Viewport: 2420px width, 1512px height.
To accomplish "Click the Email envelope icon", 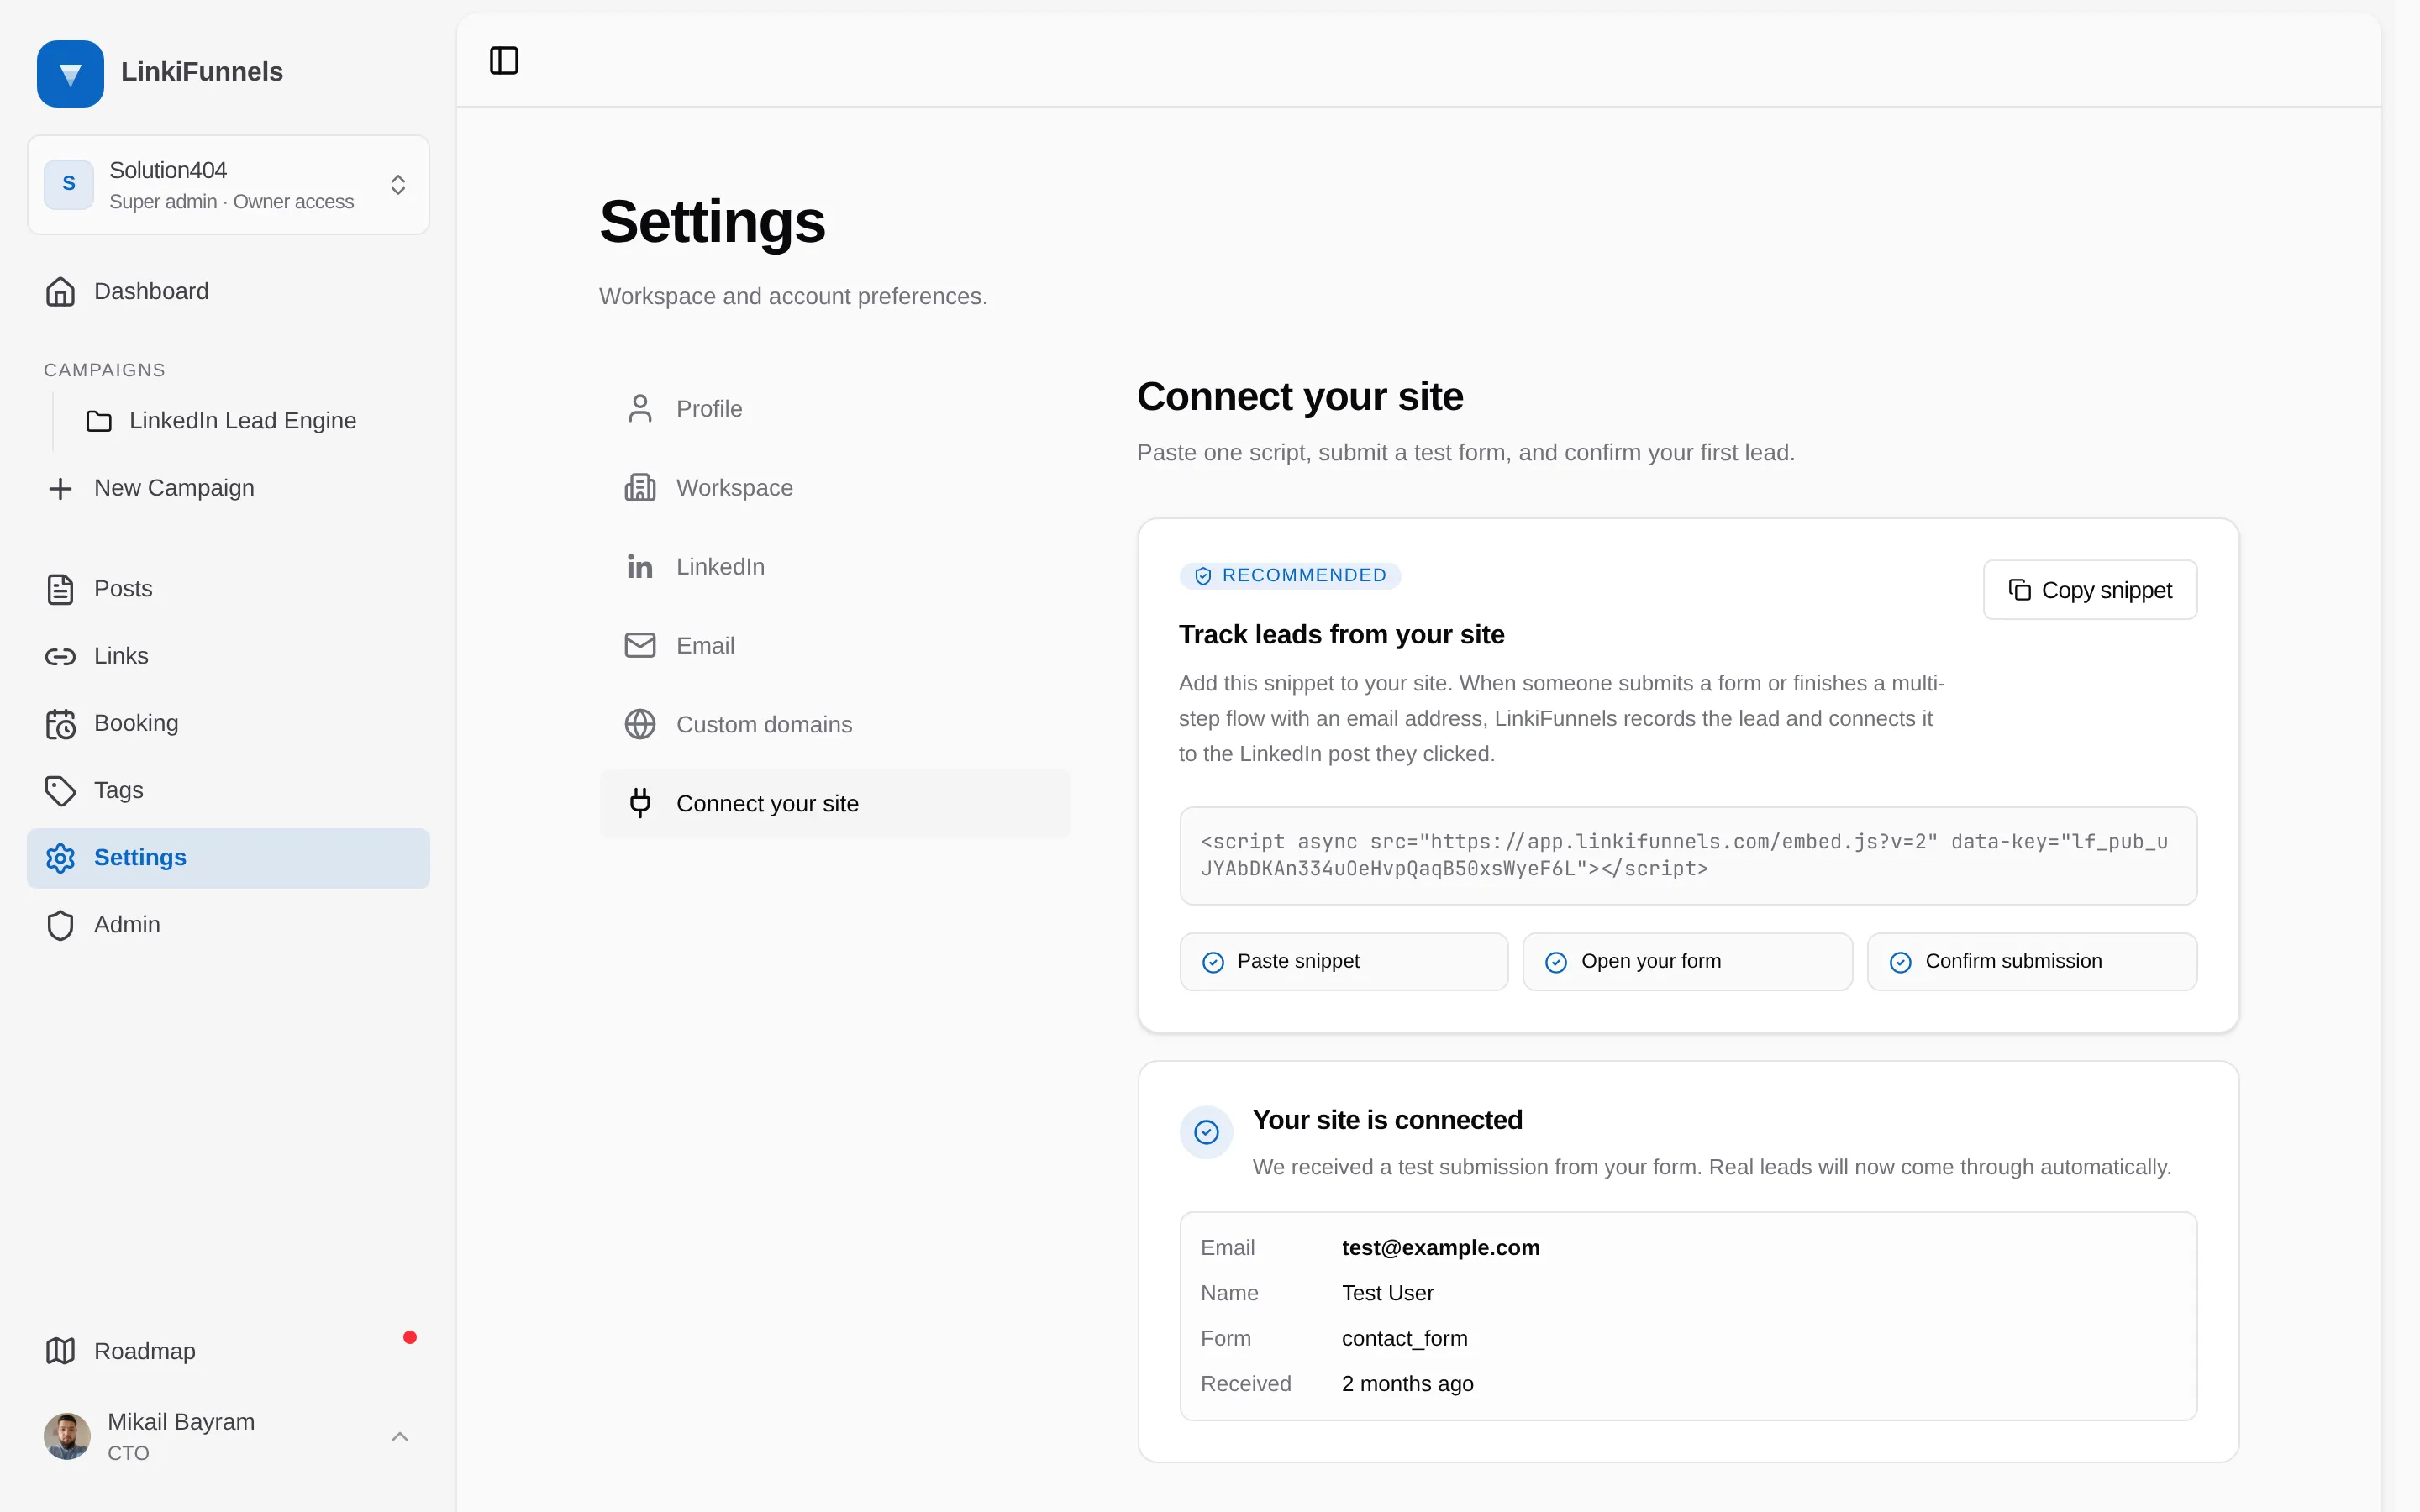I will pos(640,645).
